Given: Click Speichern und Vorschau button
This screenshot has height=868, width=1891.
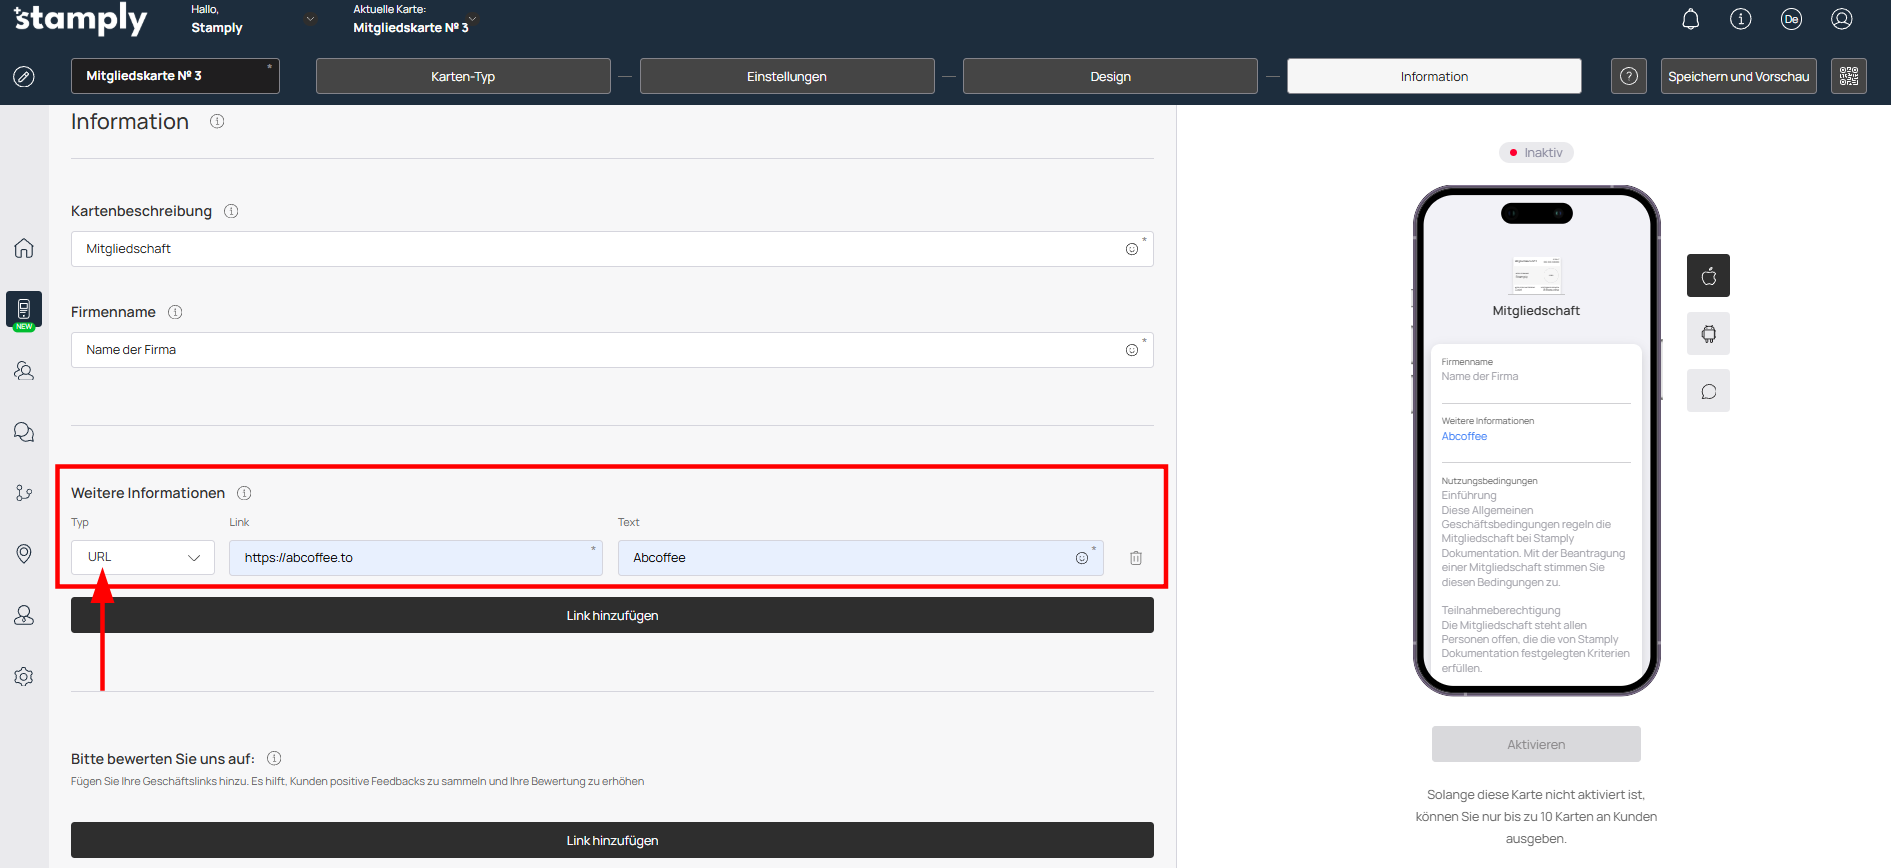Looking at the screenshot, I should [1738, 76].
